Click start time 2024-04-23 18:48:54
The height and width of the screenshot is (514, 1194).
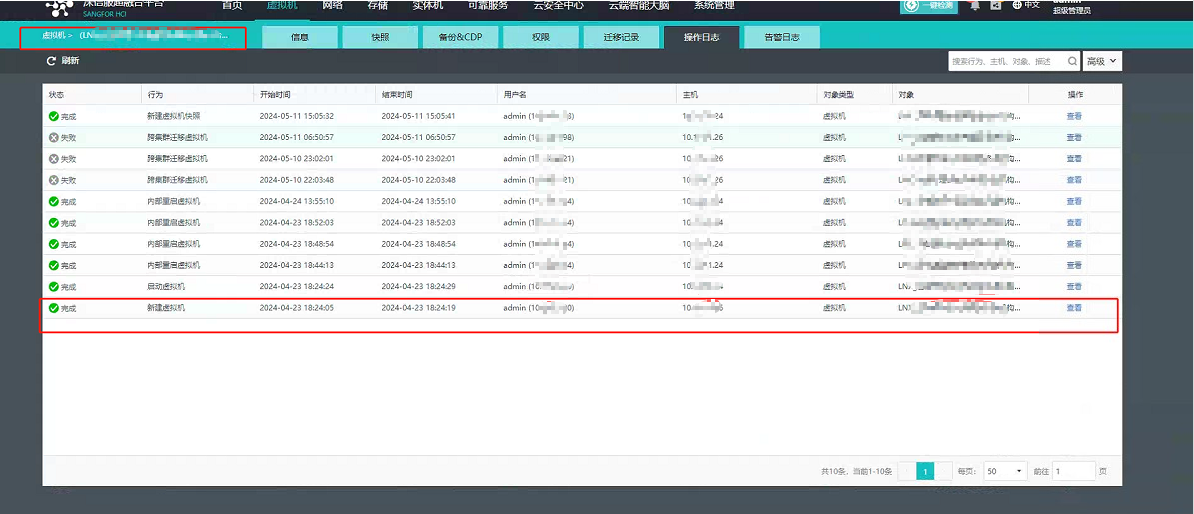(297, 244)
